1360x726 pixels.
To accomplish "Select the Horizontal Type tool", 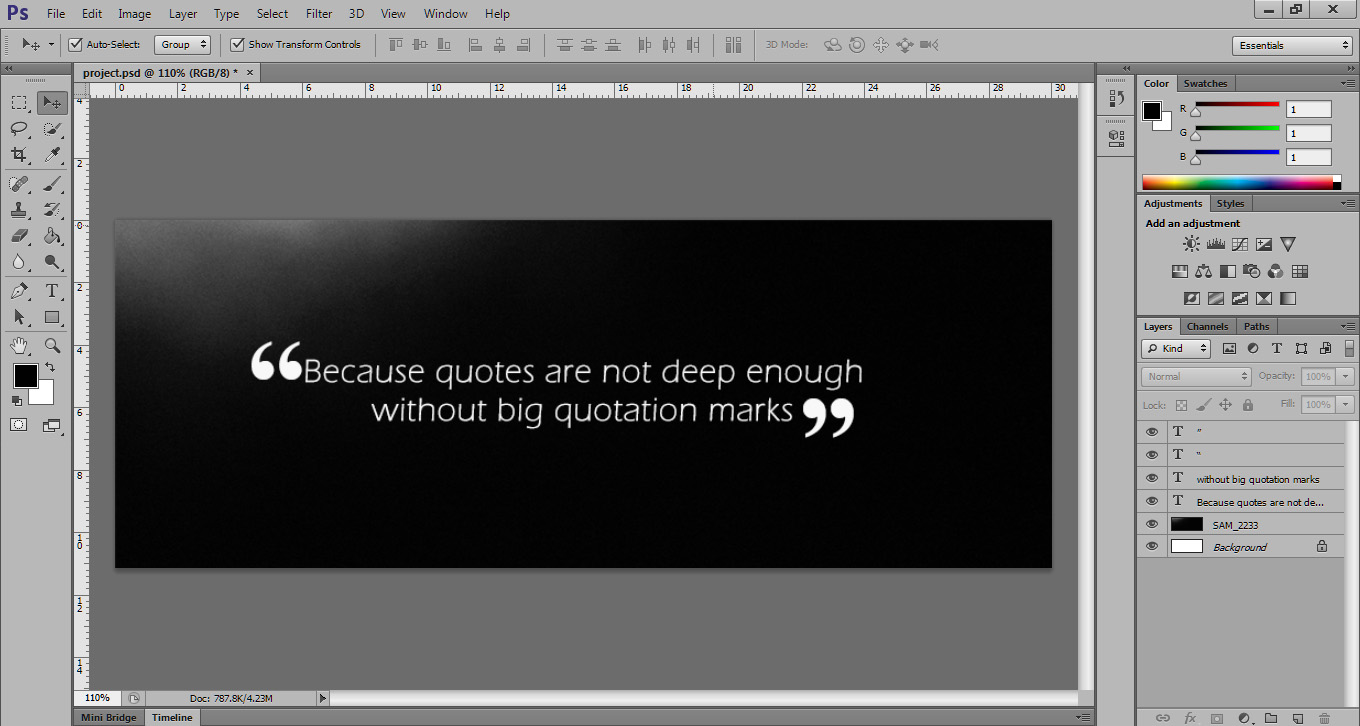I will [x=52, y=291].
